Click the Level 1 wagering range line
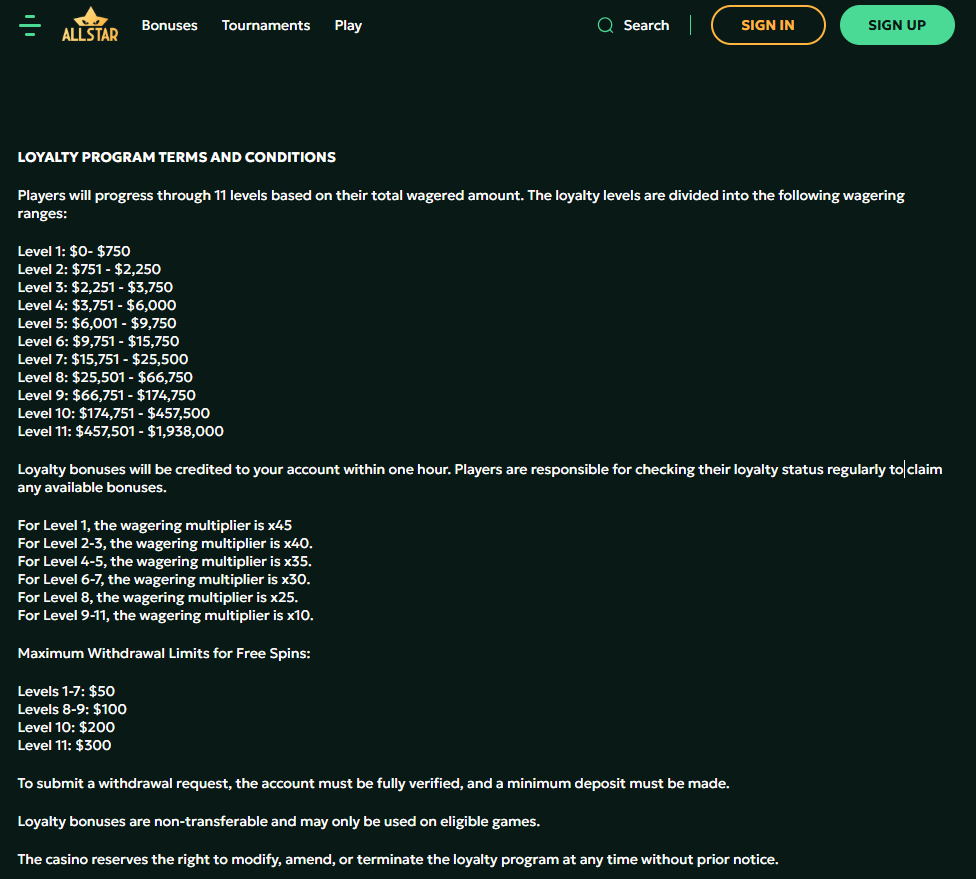The height and width of the screenshot is (879, 976). pos(74,251)
